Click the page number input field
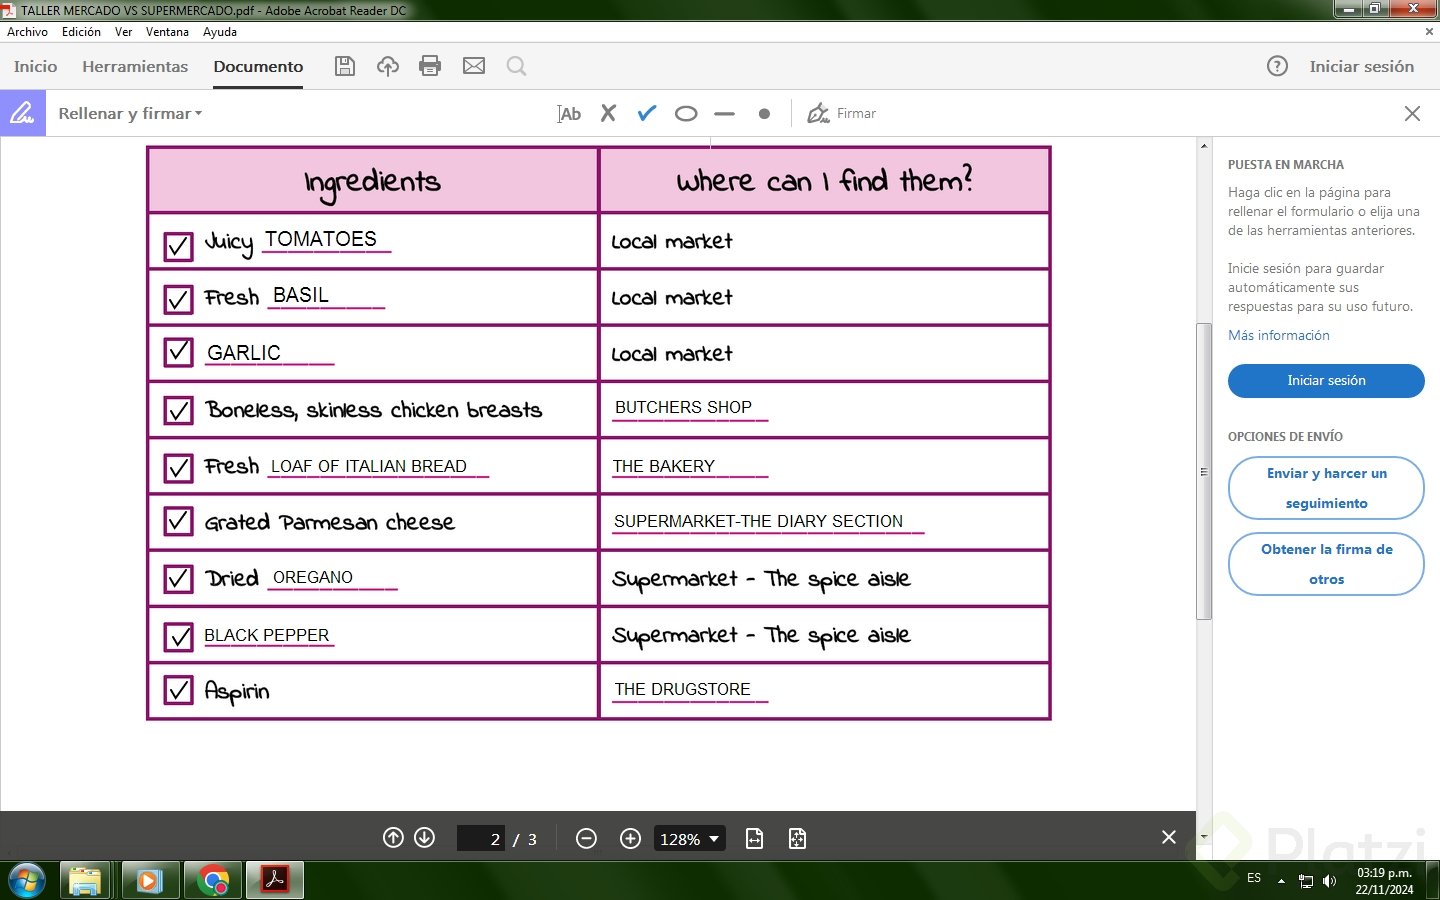1440x900 pixels. pyautogui.click(x=481, y=839)
